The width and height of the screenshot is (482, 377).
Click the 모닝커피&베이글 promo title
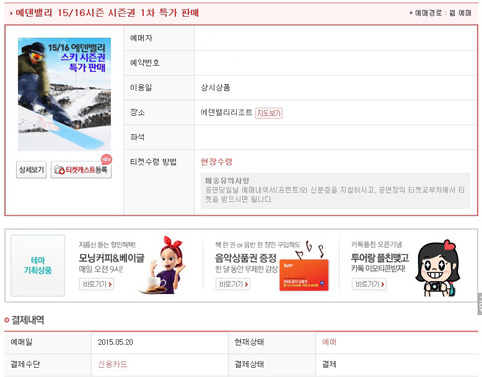pyautogui.click(x=111, y=258)
